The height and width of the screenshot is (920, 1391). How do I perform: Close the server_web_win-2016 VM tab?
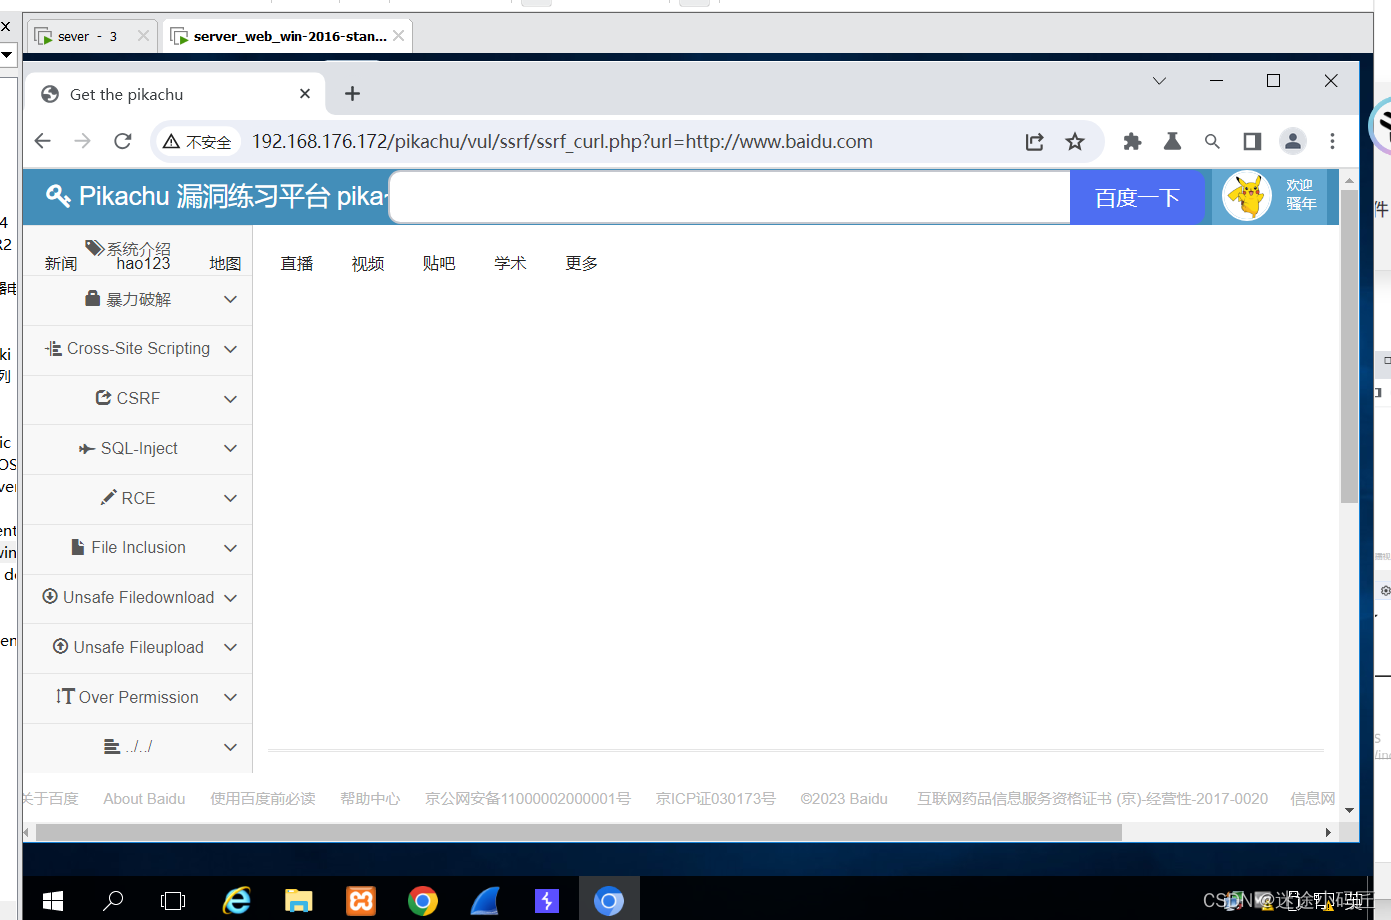coord(399,36)
